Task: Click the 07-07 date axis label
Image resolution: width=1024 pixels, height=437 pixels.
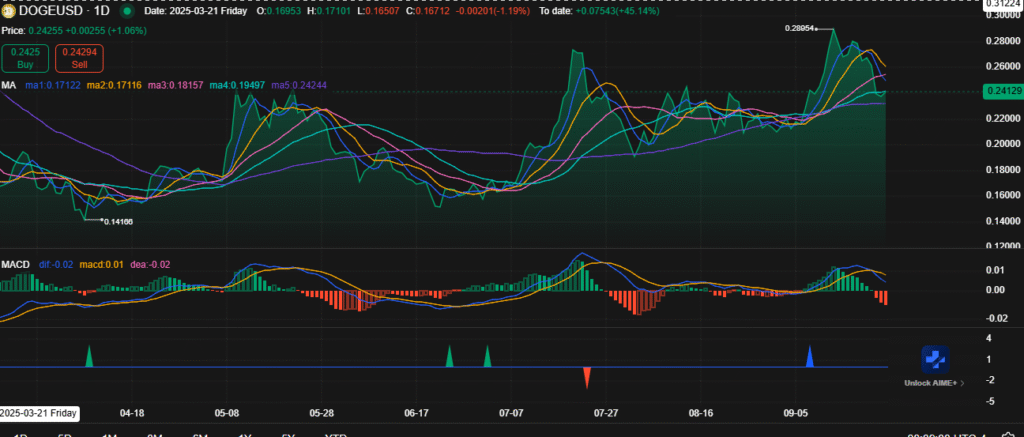Action: click(511, 413)
